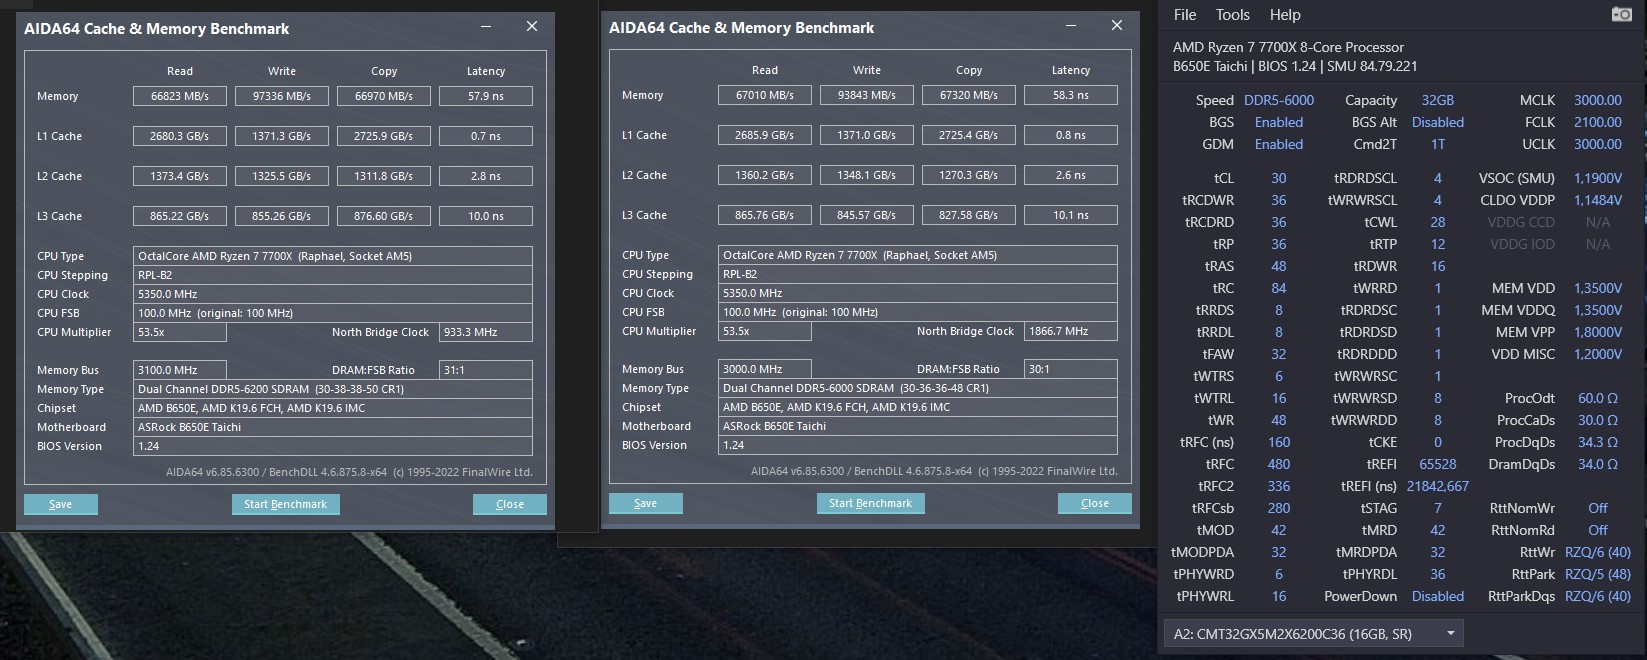This screenshot has height=660, width=1647.
Task: Click the camera screenshot icon in ZenTimings
Action: [x=1622, y=14]
